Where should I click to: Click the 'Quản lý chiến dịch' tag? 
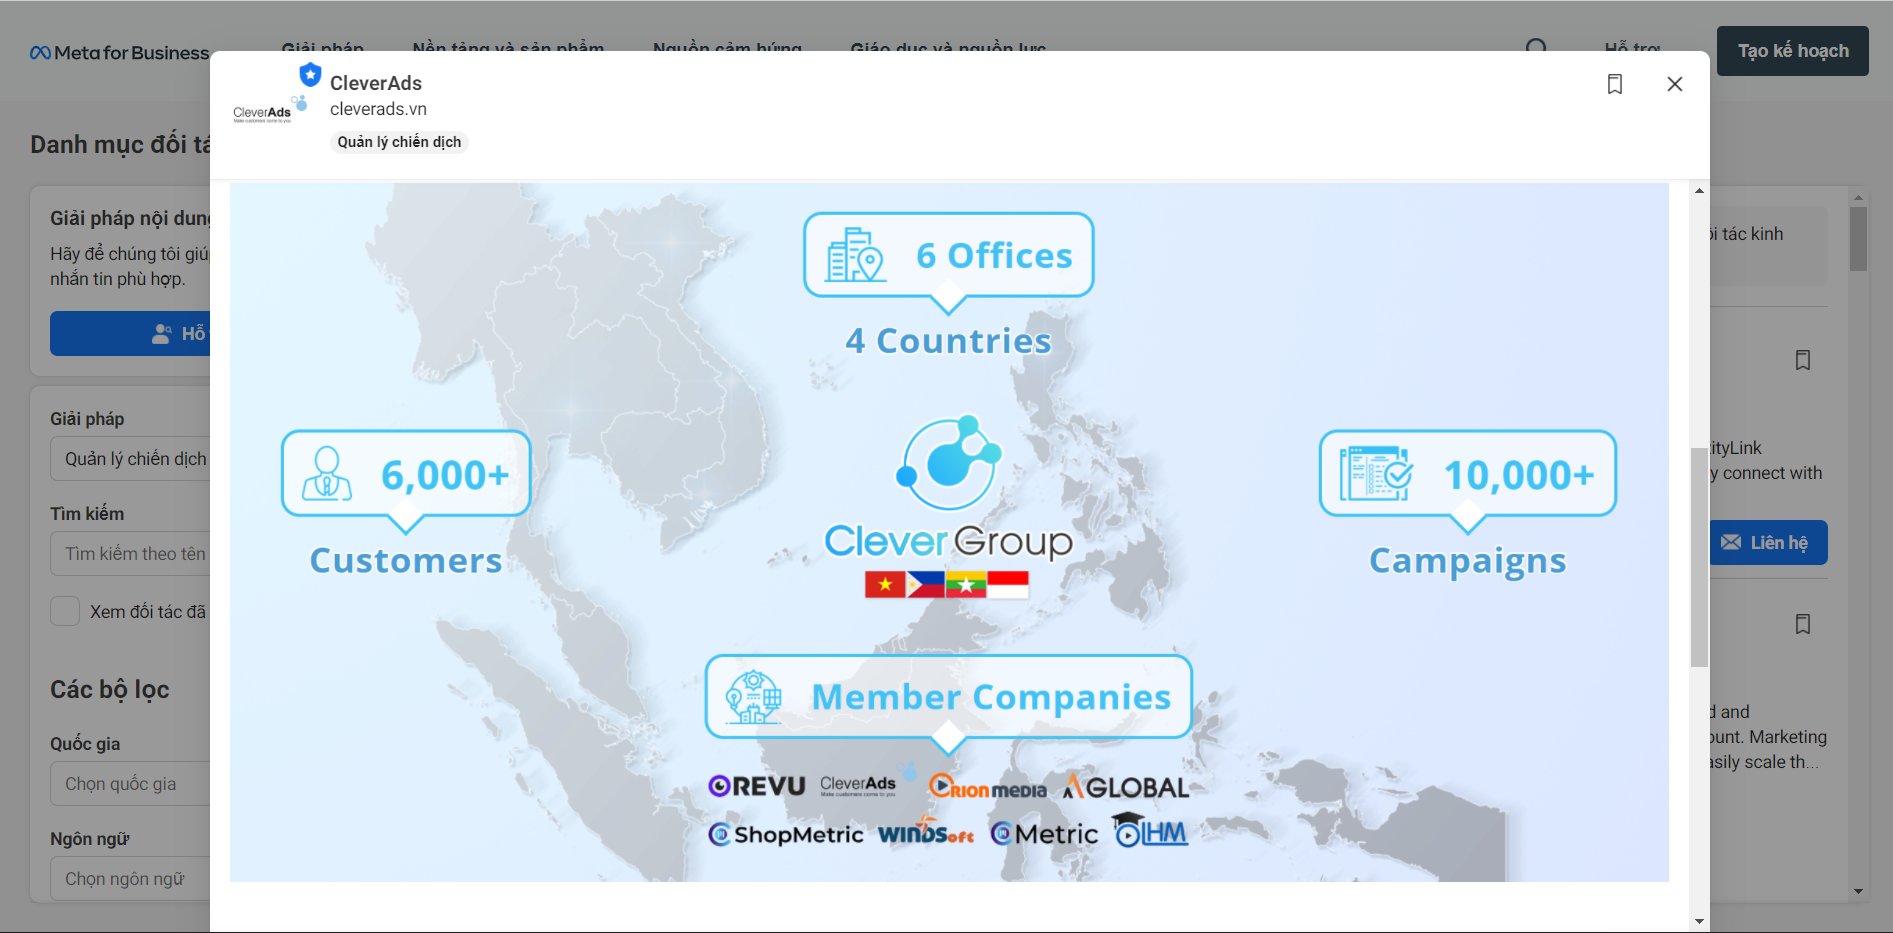[x=399, y=142]
